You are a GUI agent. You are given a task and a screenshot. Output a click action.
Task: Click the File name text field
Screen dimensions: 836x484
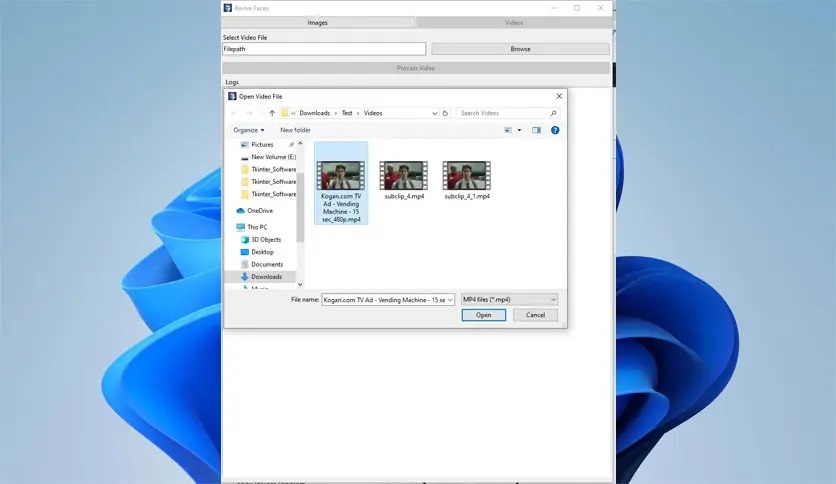point(384,300)
